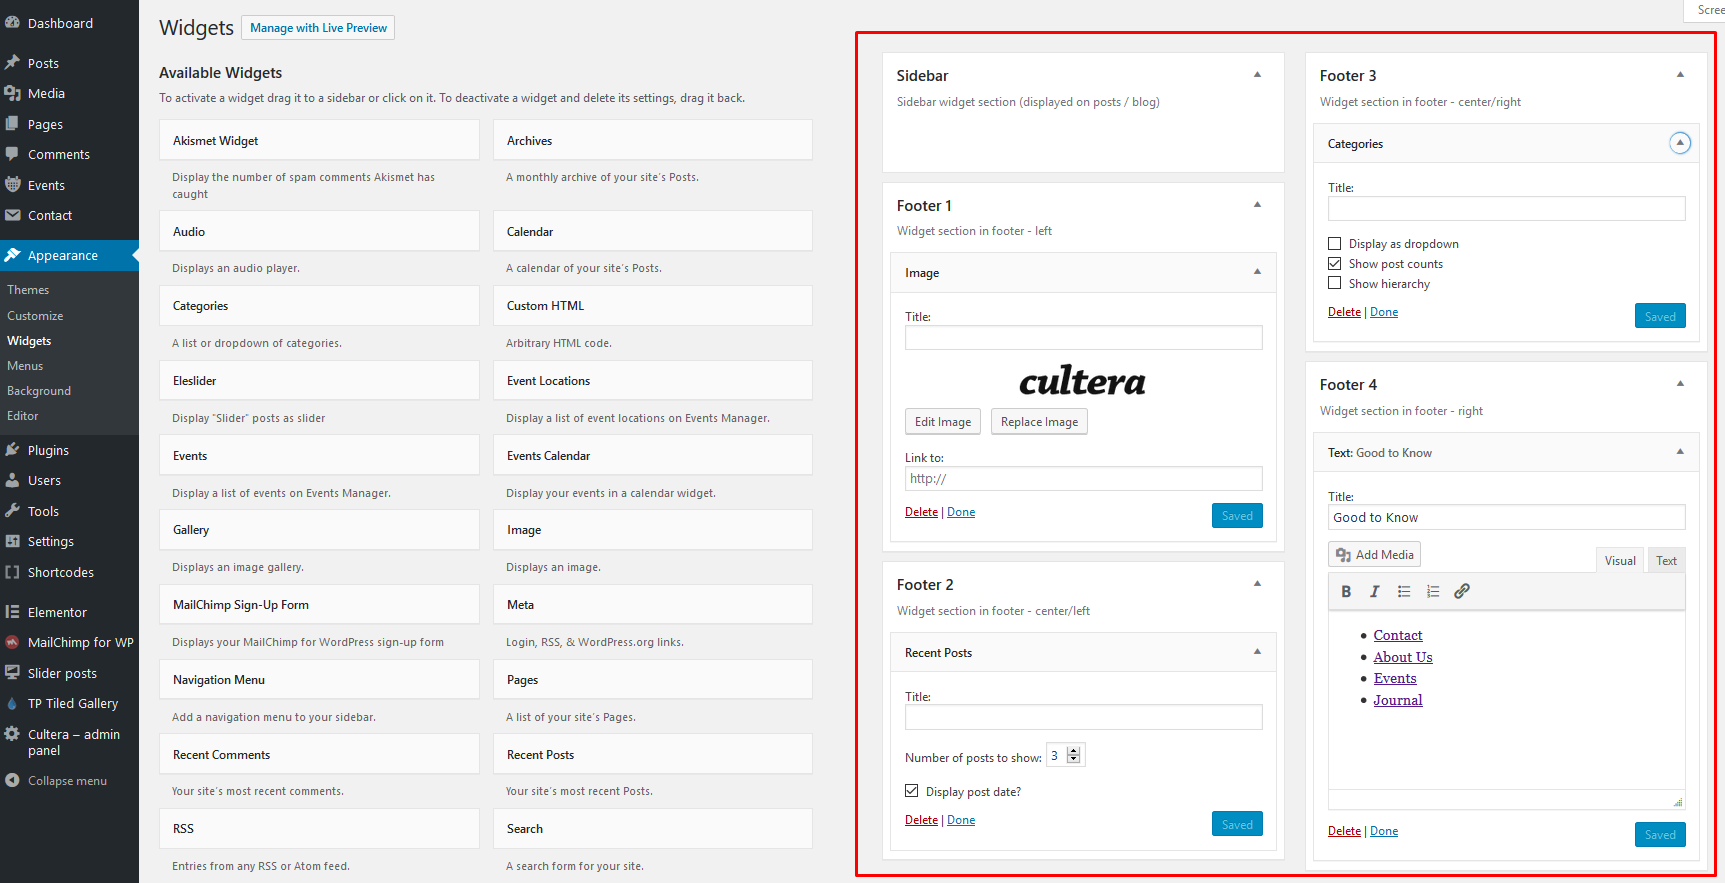Insert a numbered list via toolbar icon

click(1433, 592)
